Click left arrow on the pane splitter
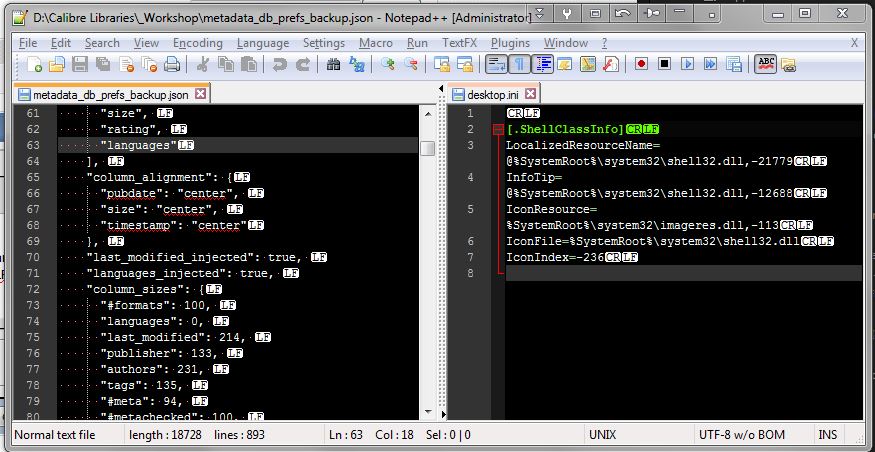This screenshot has height=452, width=875. click(442, 89)
